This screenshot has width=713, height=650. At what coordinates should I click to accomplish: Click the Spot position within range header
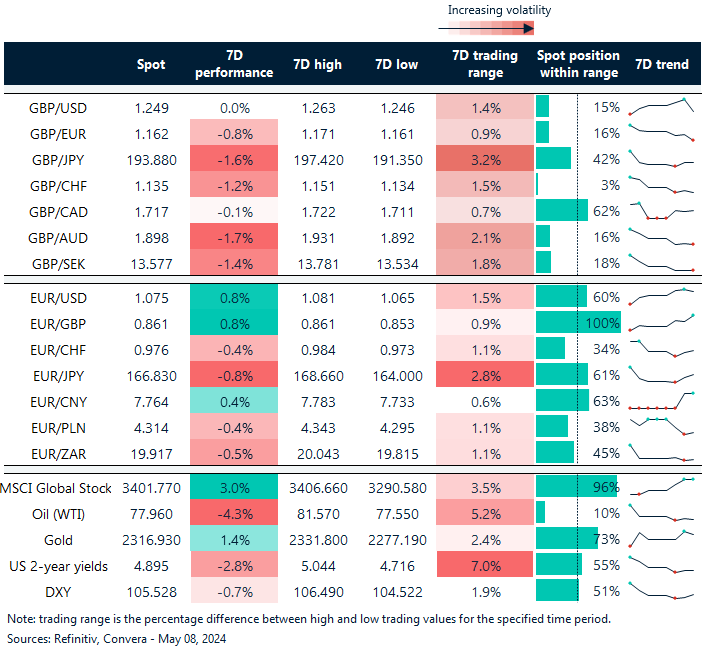pos(578,64)
